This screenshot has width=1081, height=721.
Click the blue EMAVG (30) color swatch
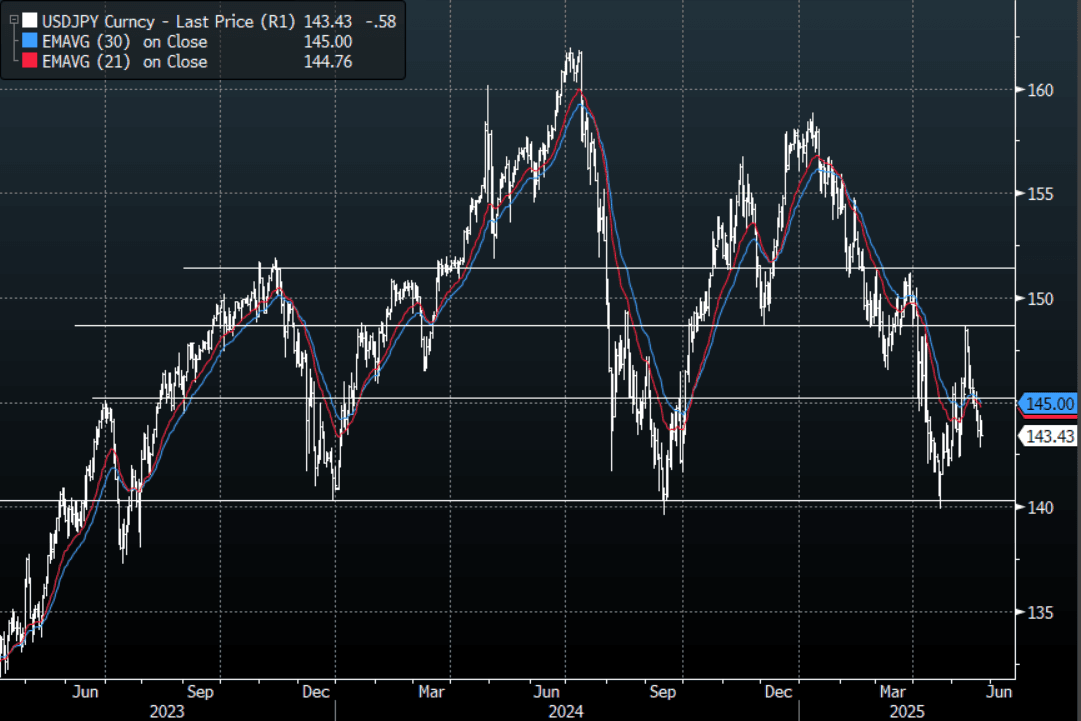(29, 42)
